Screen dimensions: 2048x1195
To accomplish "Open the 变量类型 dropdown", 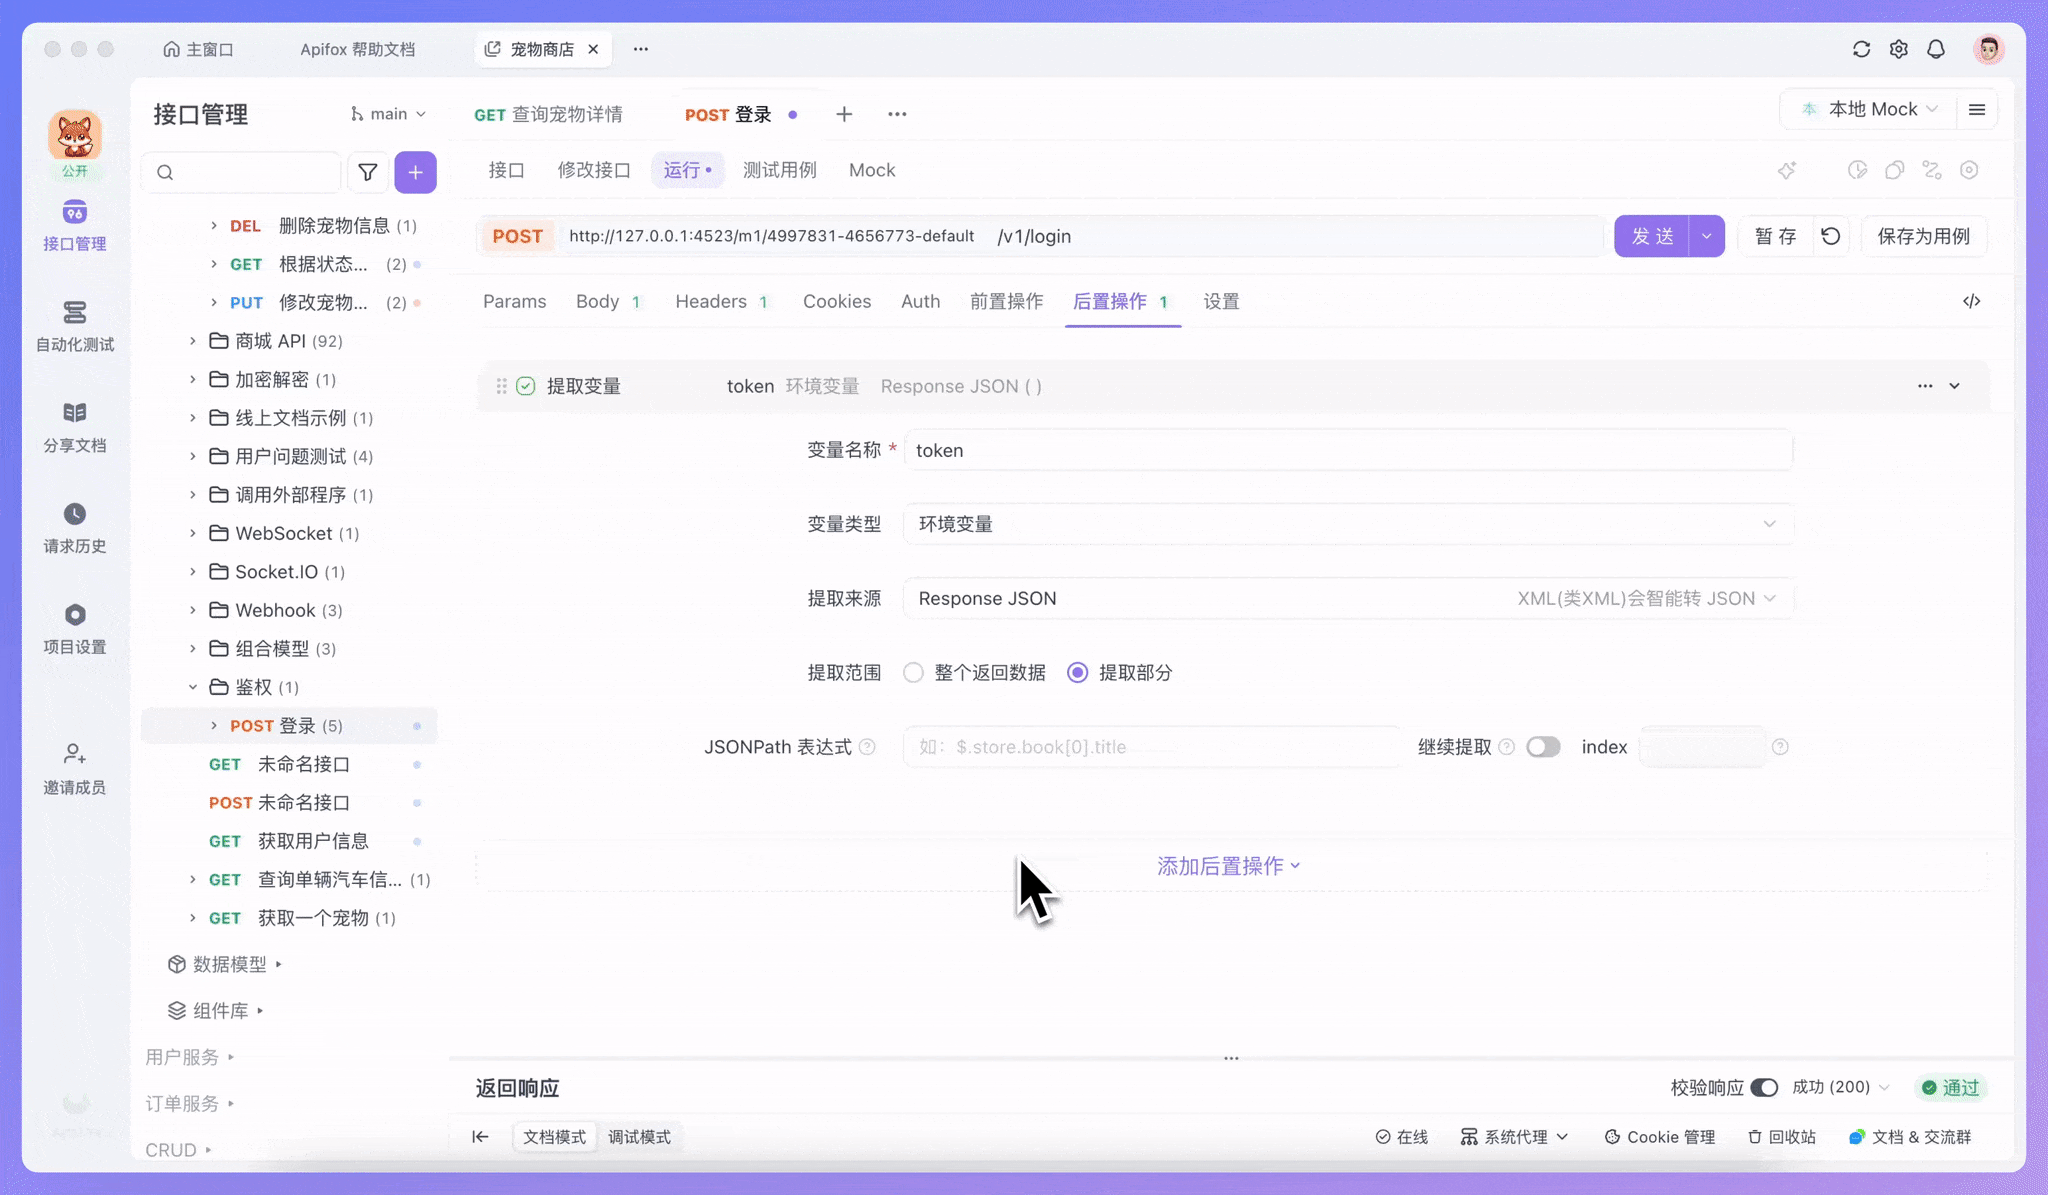I will 1347,524.
